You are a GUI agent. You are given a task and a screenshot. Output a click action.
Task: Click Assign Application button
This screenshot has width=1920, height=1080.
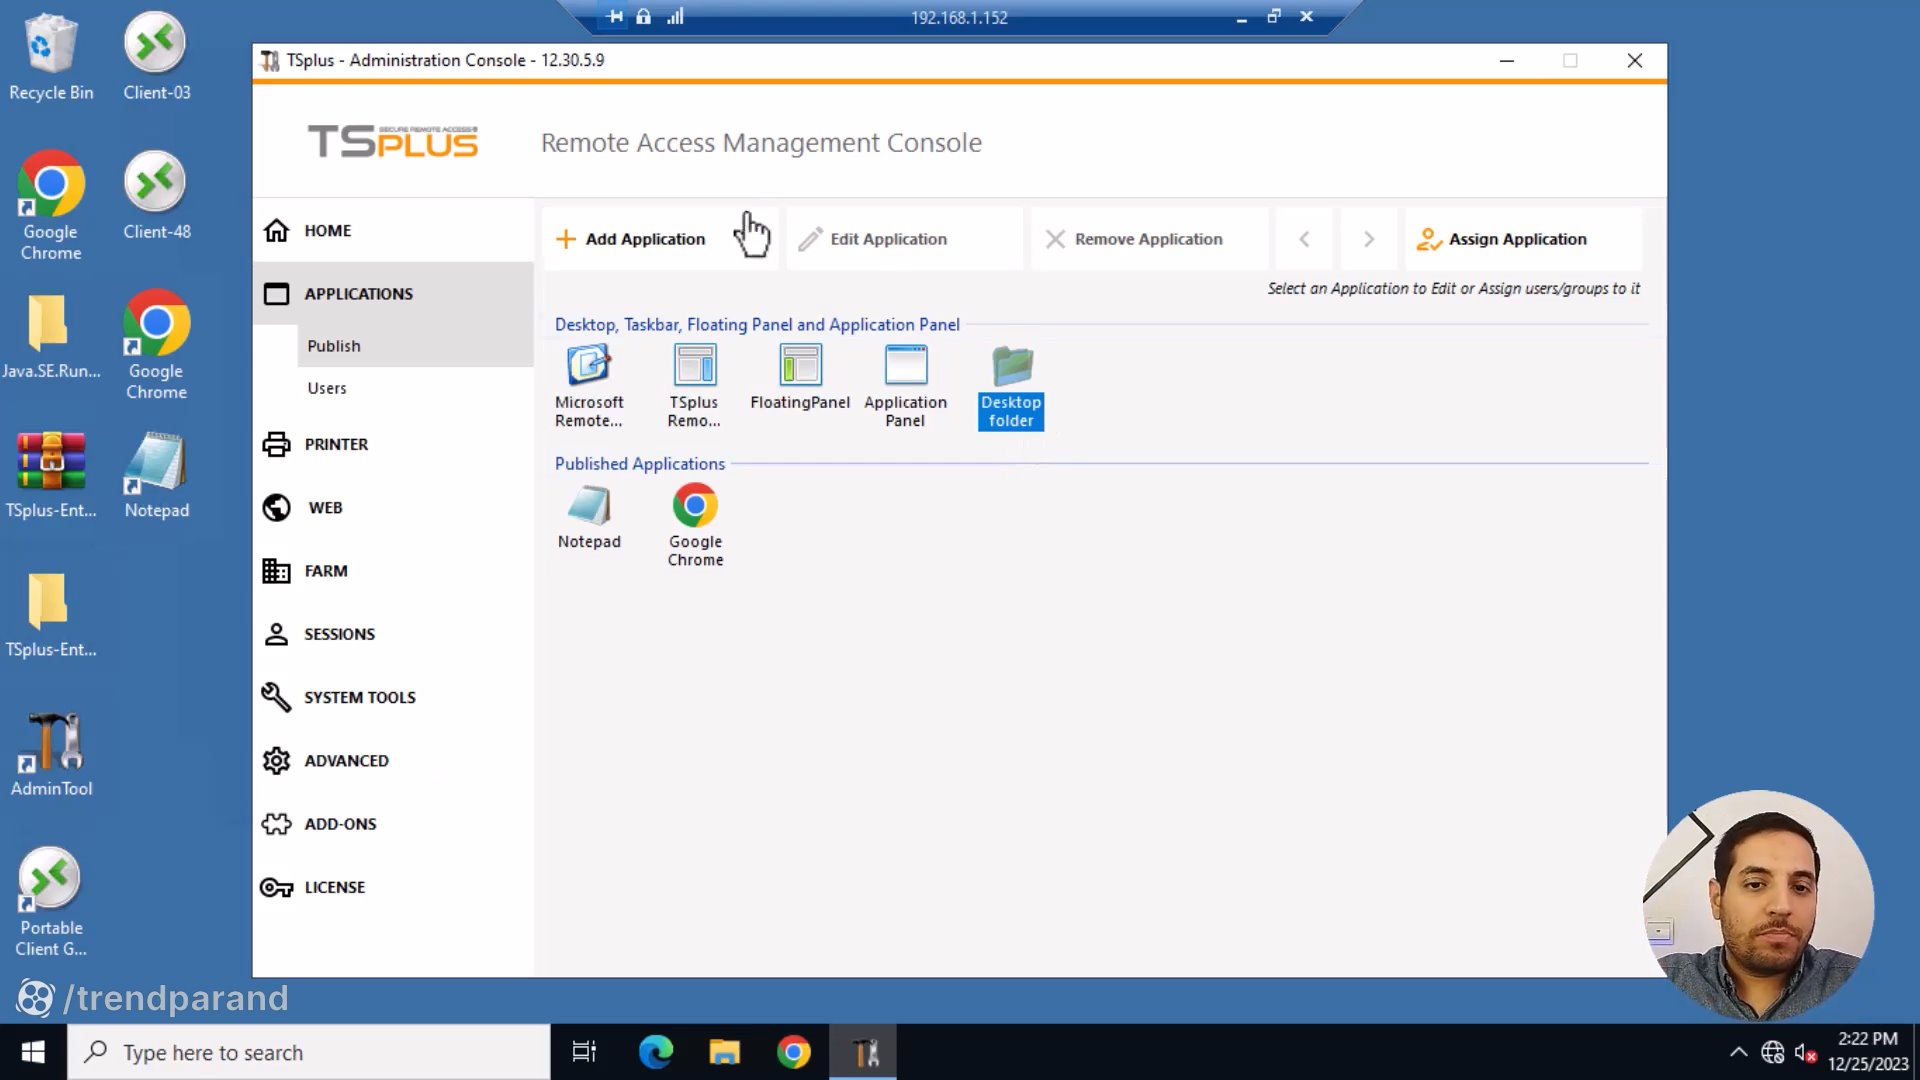[x=1523, y=239]
